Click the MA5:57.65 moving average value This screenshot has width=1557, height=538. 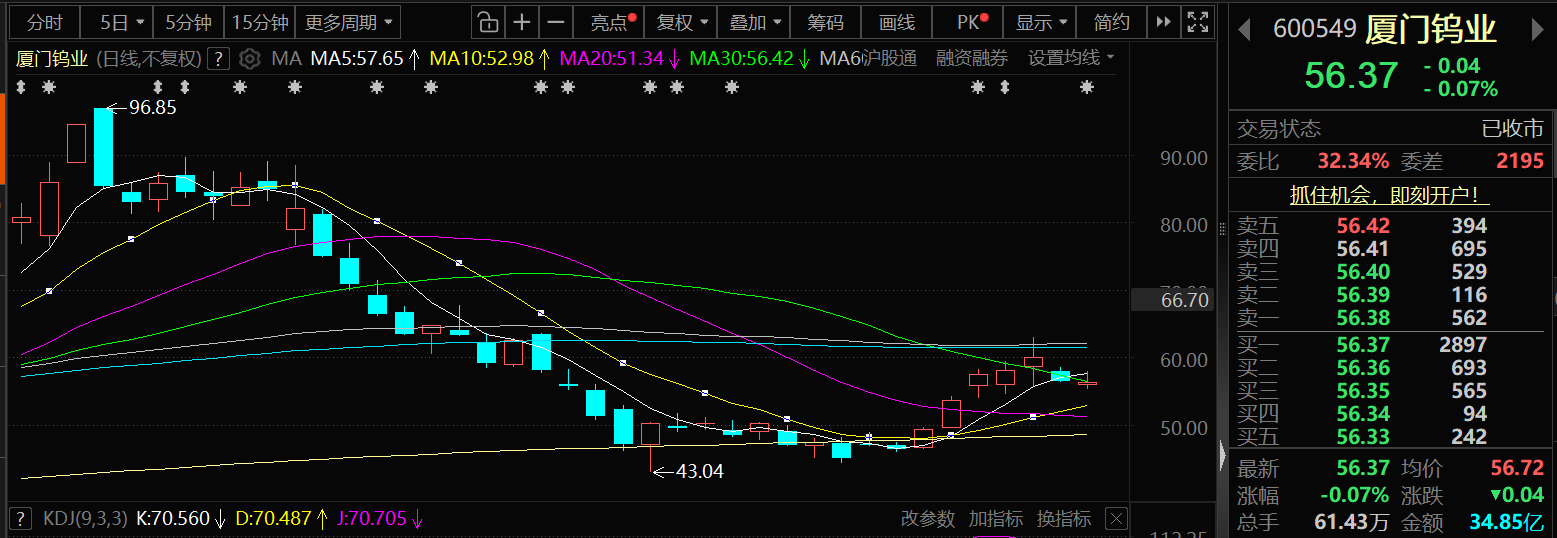point(357,59)
